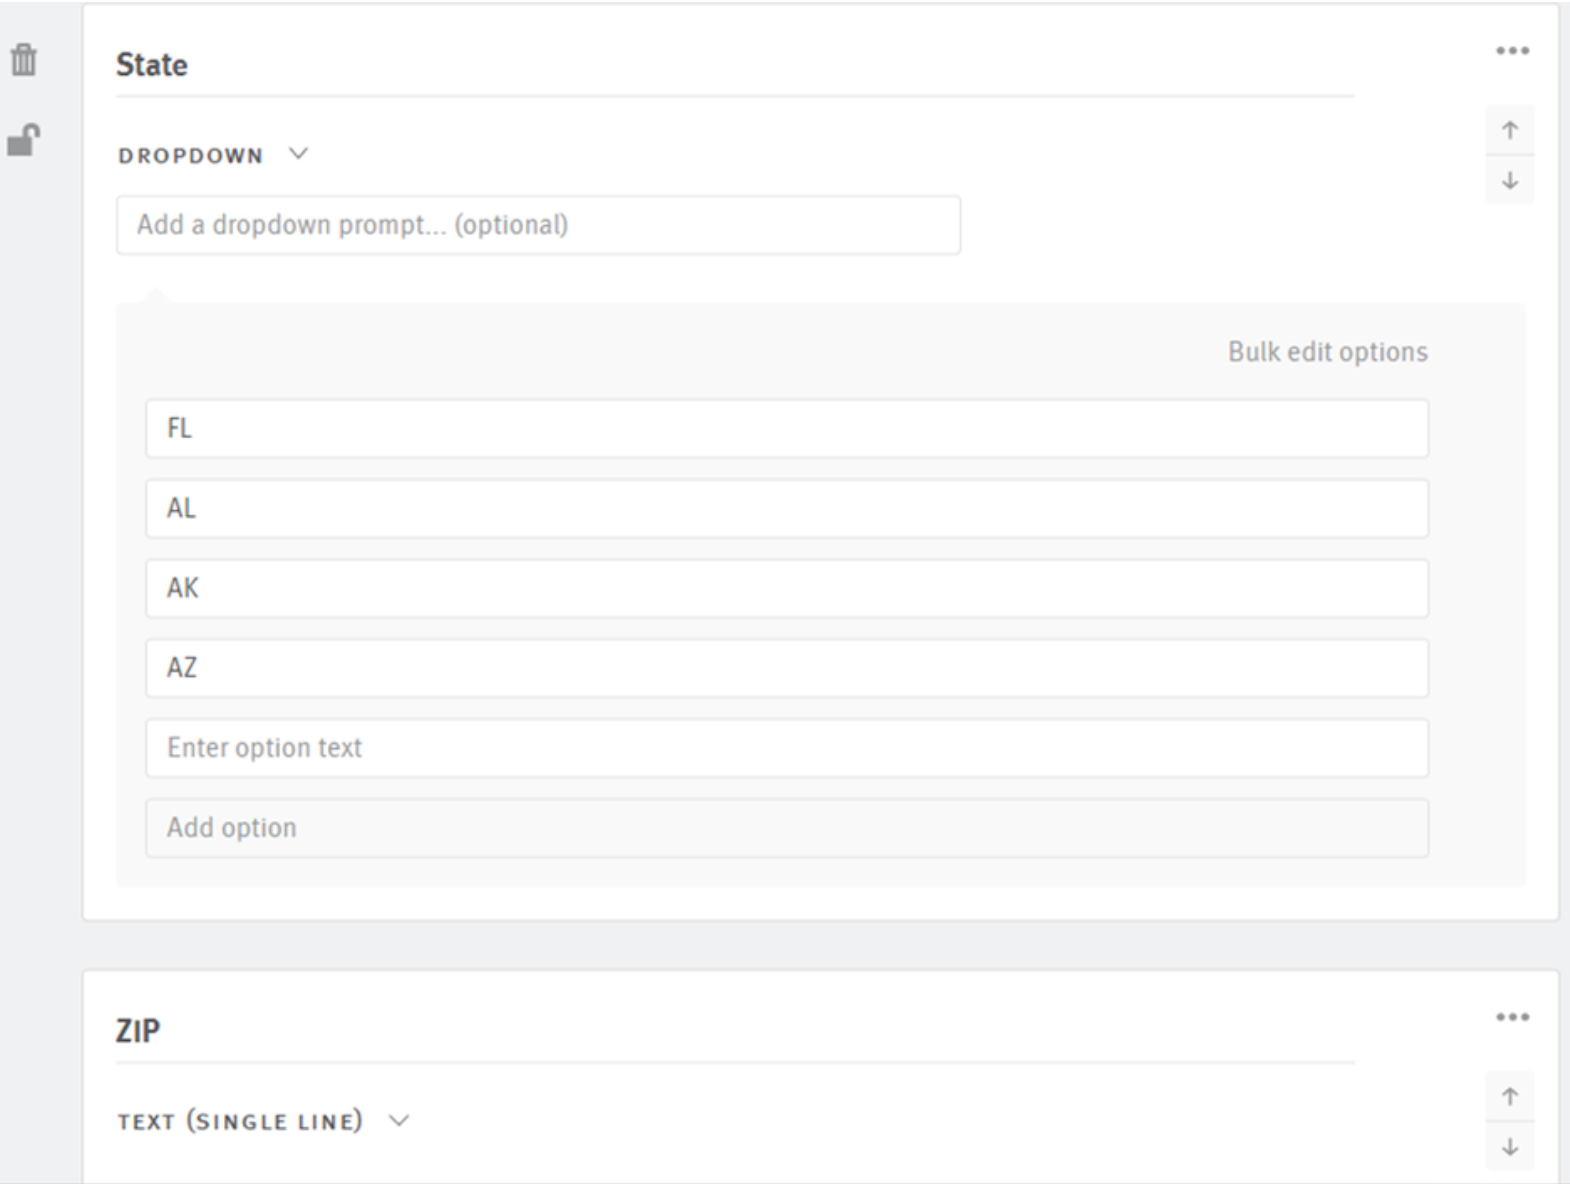Viewport: 1570px width, 1184px height.
Task: Toggle the unlock padlock icon
Action: click(24, 139)
